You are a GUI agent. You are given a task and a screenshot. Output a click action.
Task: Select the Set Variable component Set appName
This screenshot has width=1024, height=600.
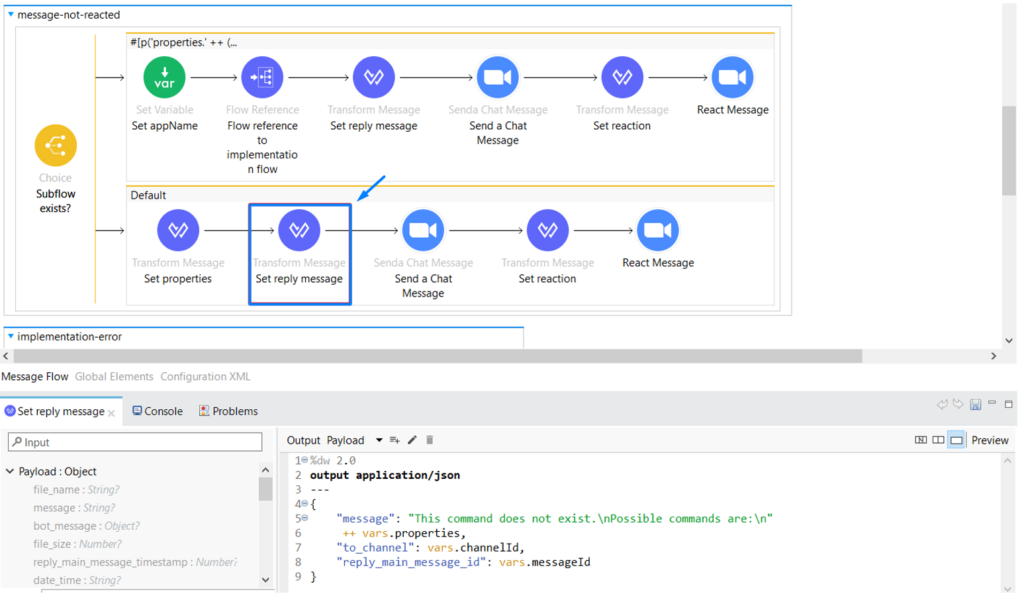coord(163,77)
